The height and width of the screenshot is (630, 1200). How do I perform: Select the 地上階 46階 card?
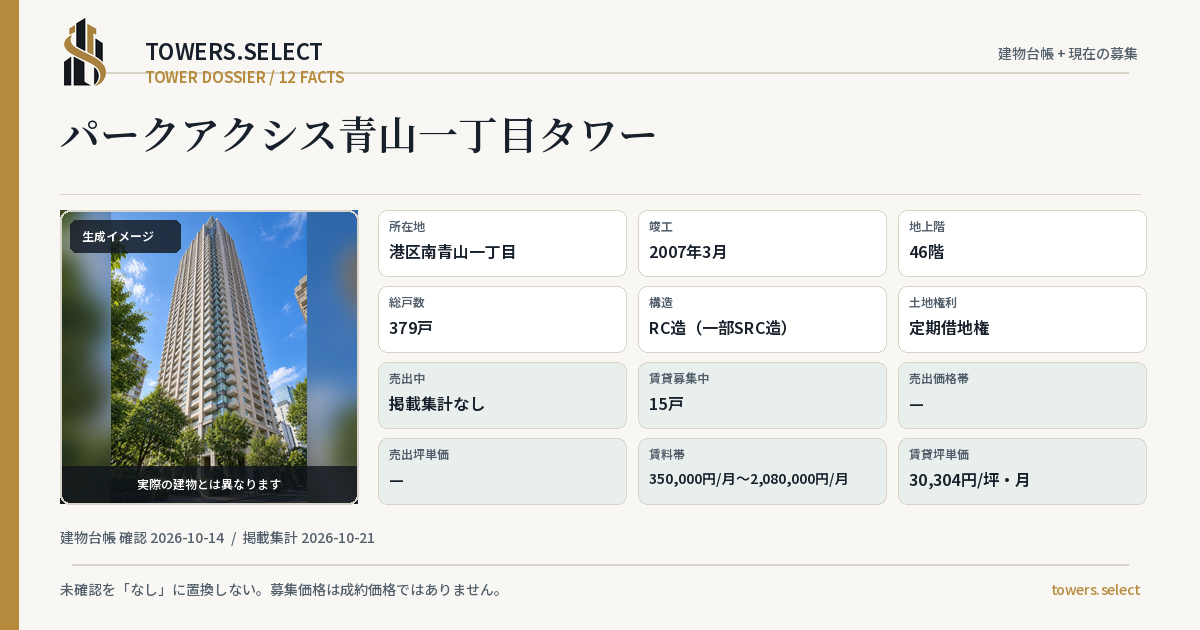(x=1022, y=243)
